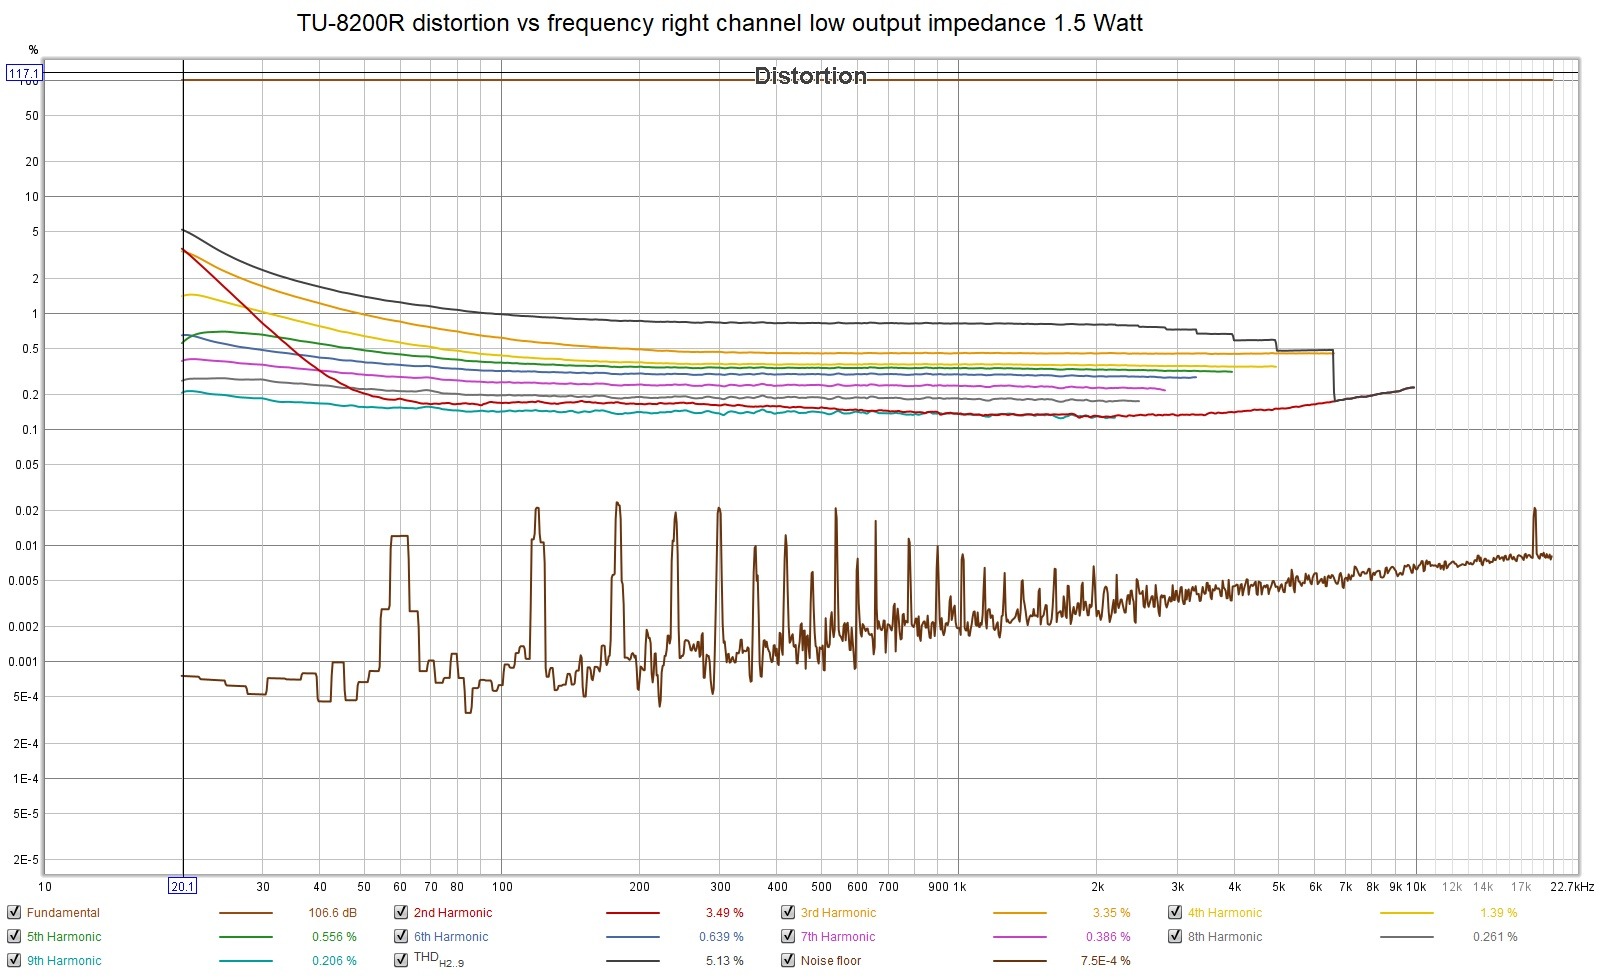The width and height of the screenshot is (1600, 980).
Task: Click the 4th Harmonic legend label
Action: pyautogui.click(x=1225, y=913)
